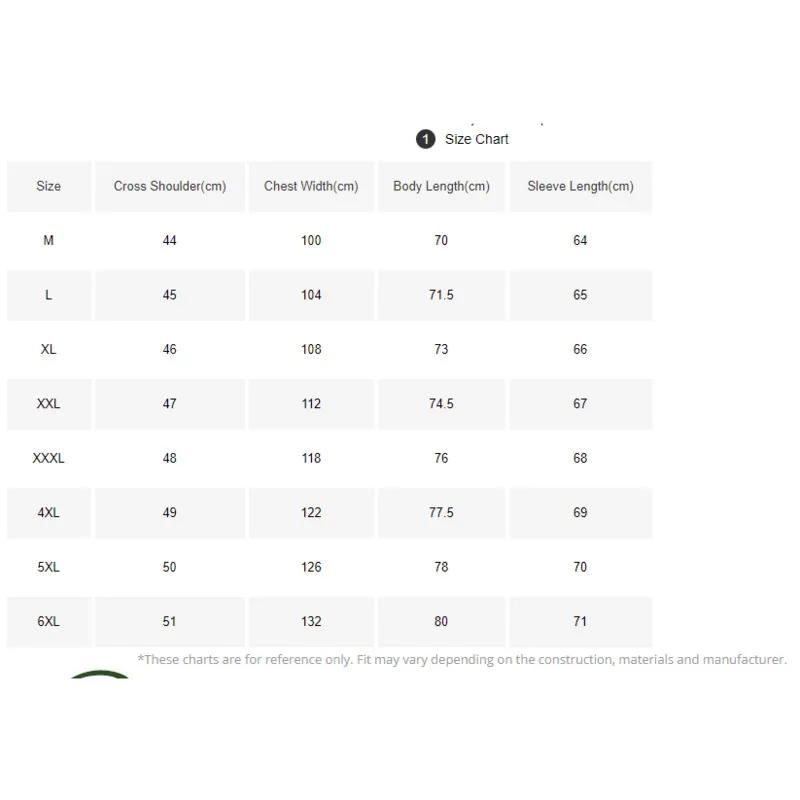Select the Cross Shoulder(cm) column header
Screen dimensions: 800x800
(x=170, y=186)
